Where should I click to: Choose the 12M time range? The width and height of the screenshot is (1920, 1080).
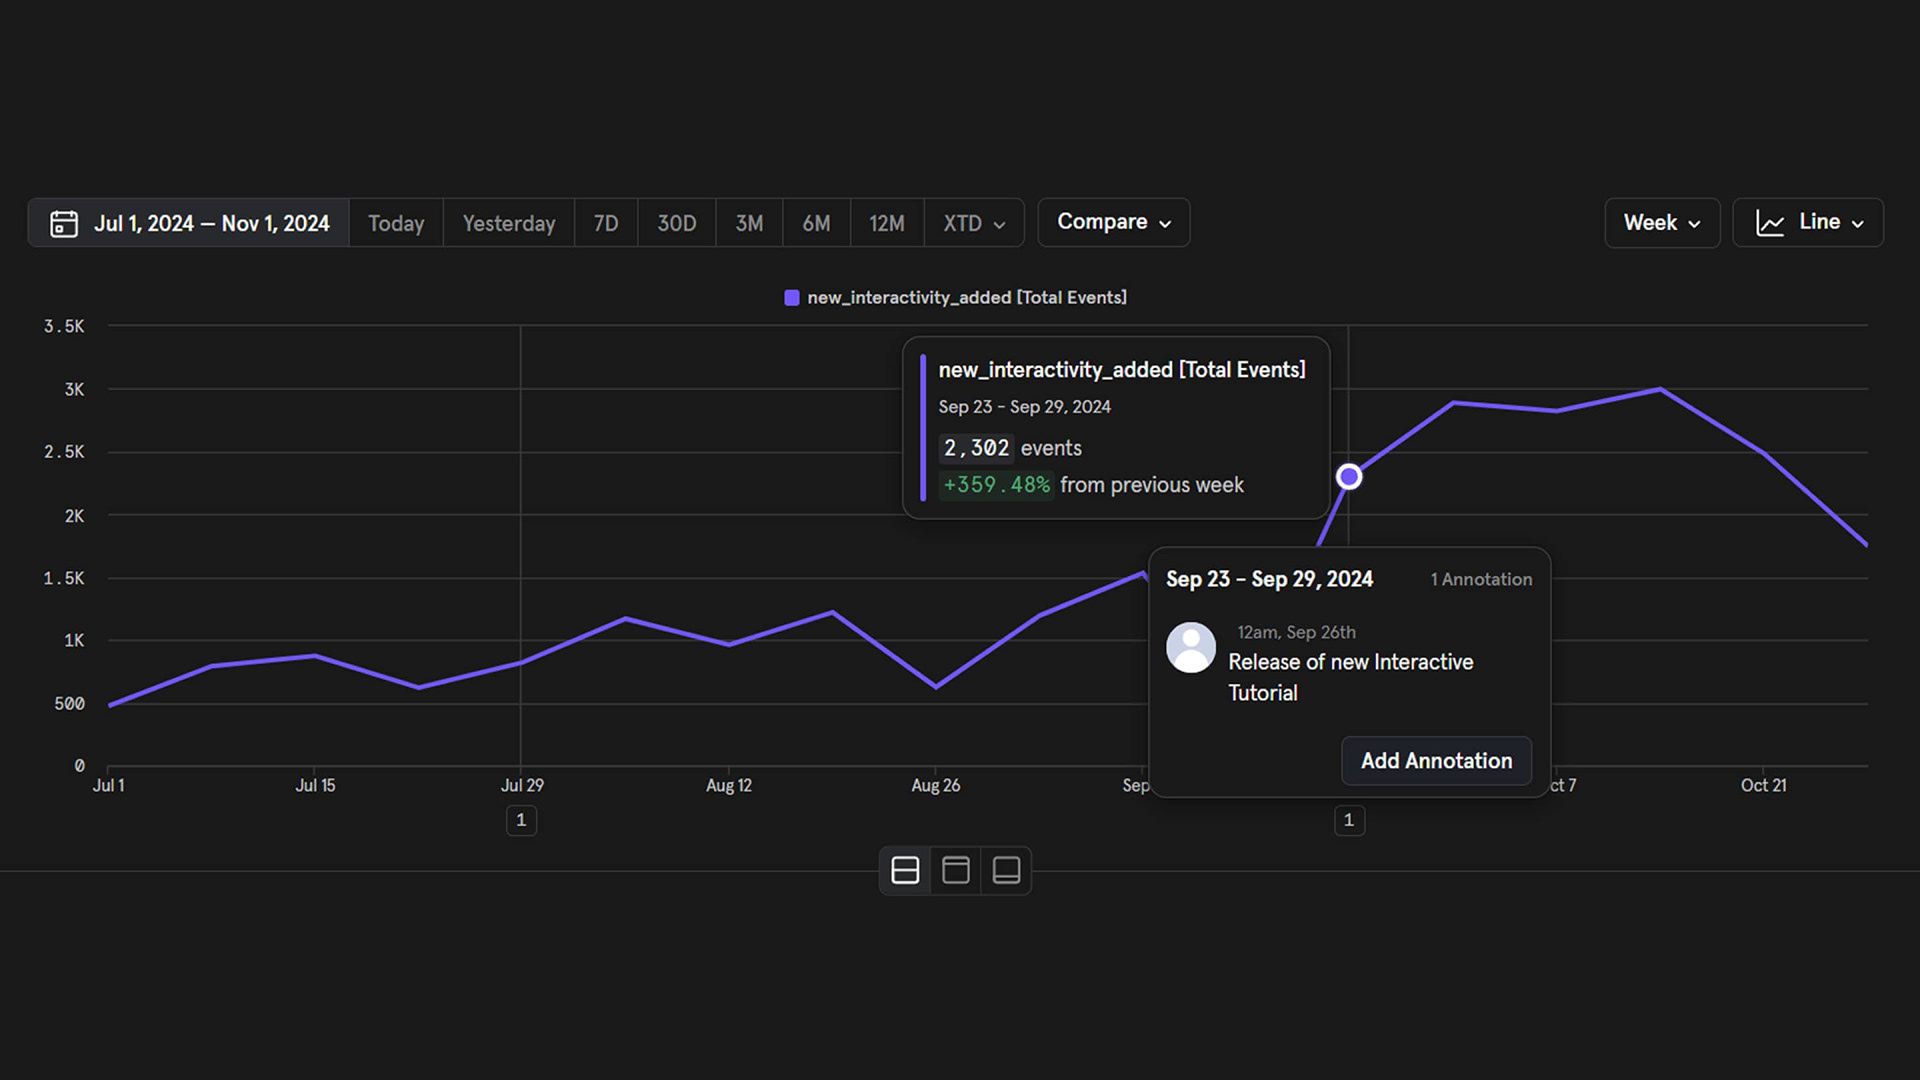tap(887, 223)
